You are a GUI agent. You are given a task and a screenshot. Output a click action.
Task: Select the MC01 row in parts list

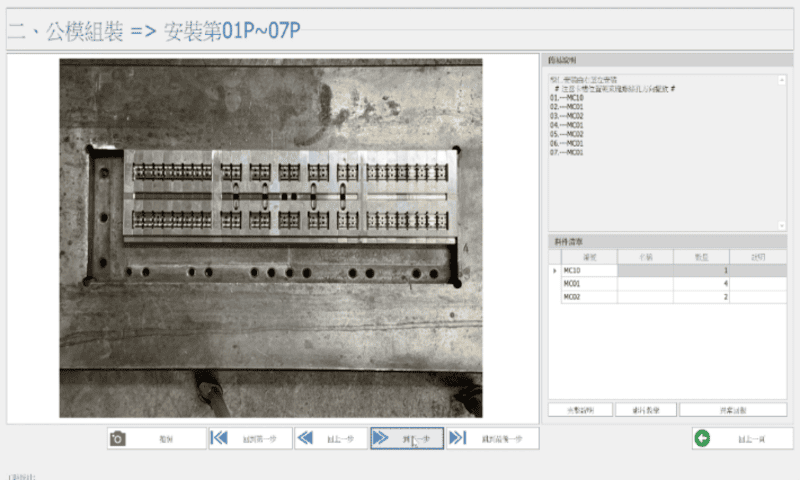pyautogui.click(x=588, y=284)
